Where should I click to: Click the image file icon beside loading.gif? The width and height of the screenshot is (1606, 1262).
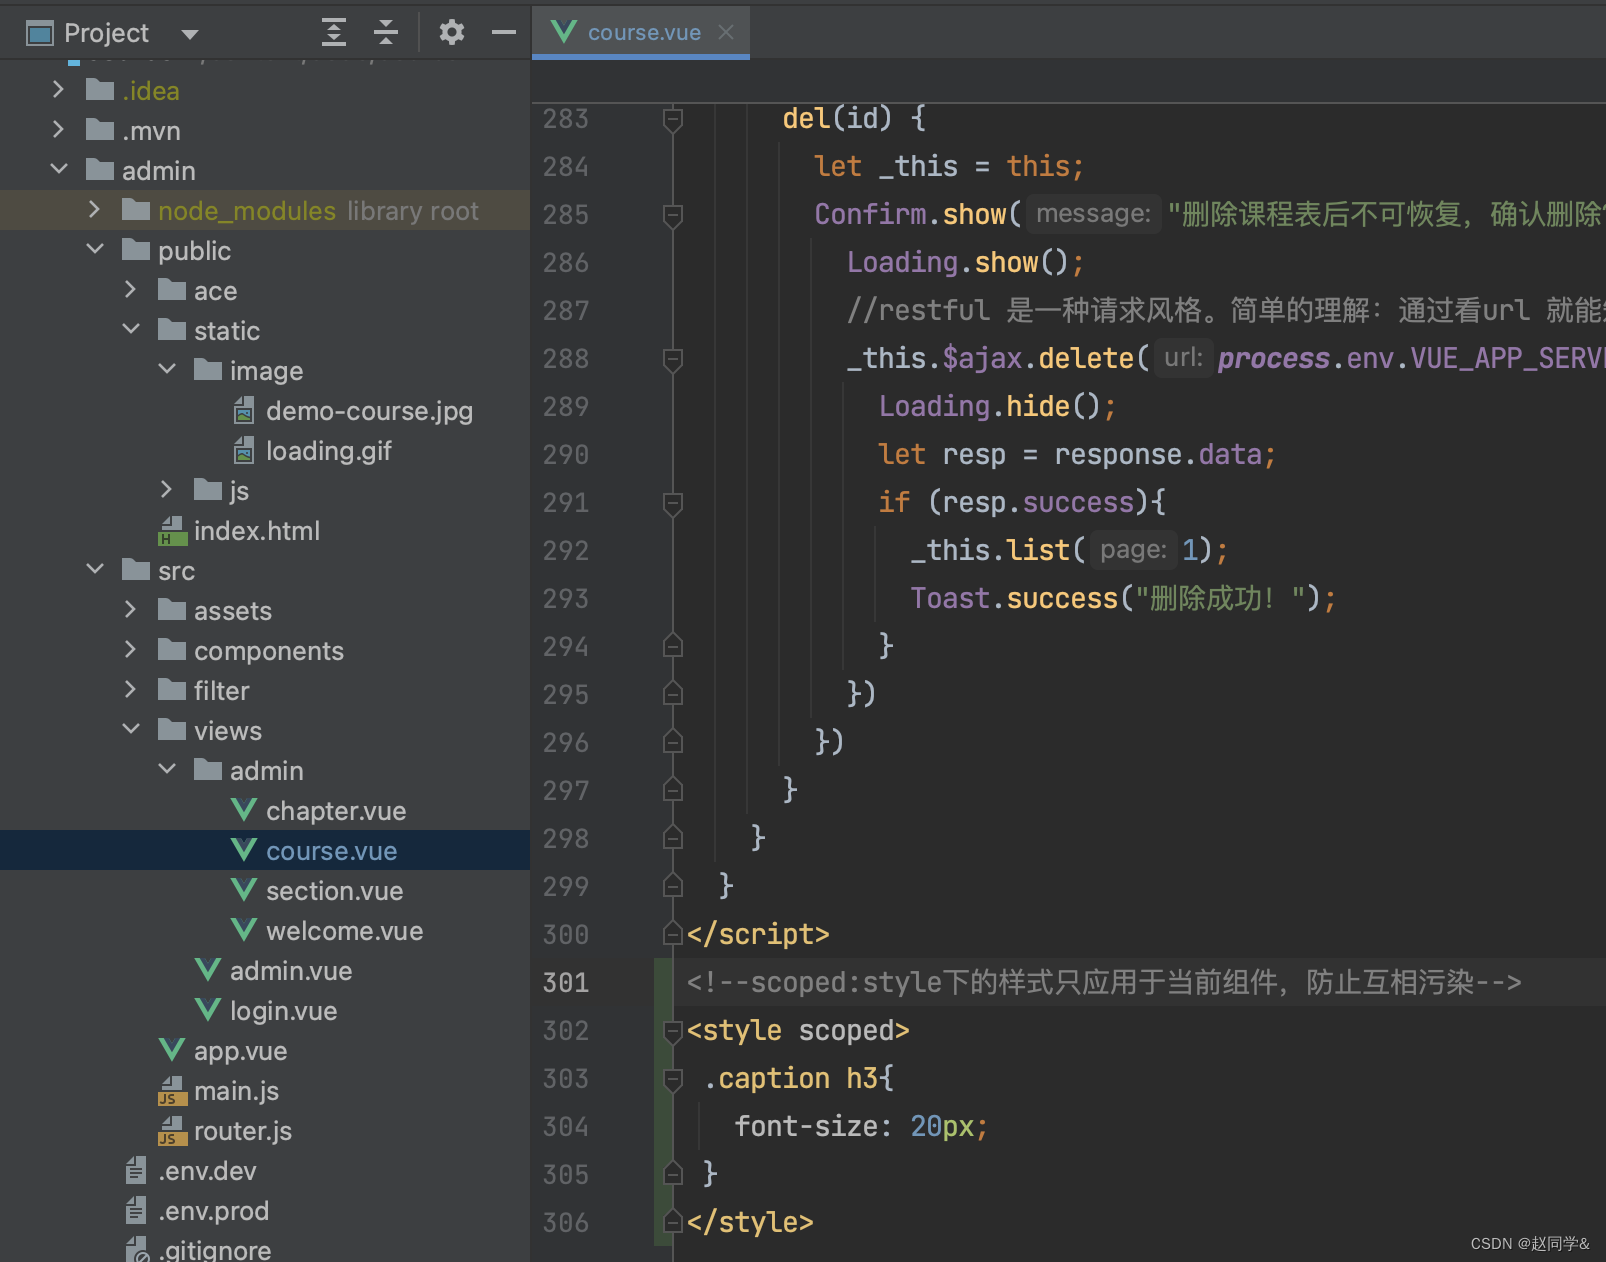coord(244,451)
